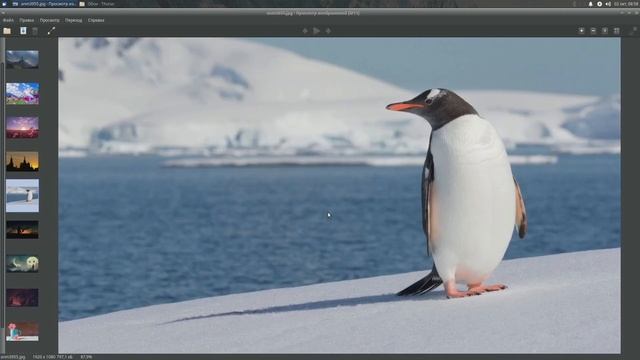Go to the previous image arrow
This screenshot has width=640, height=360.
pos(305,31)
